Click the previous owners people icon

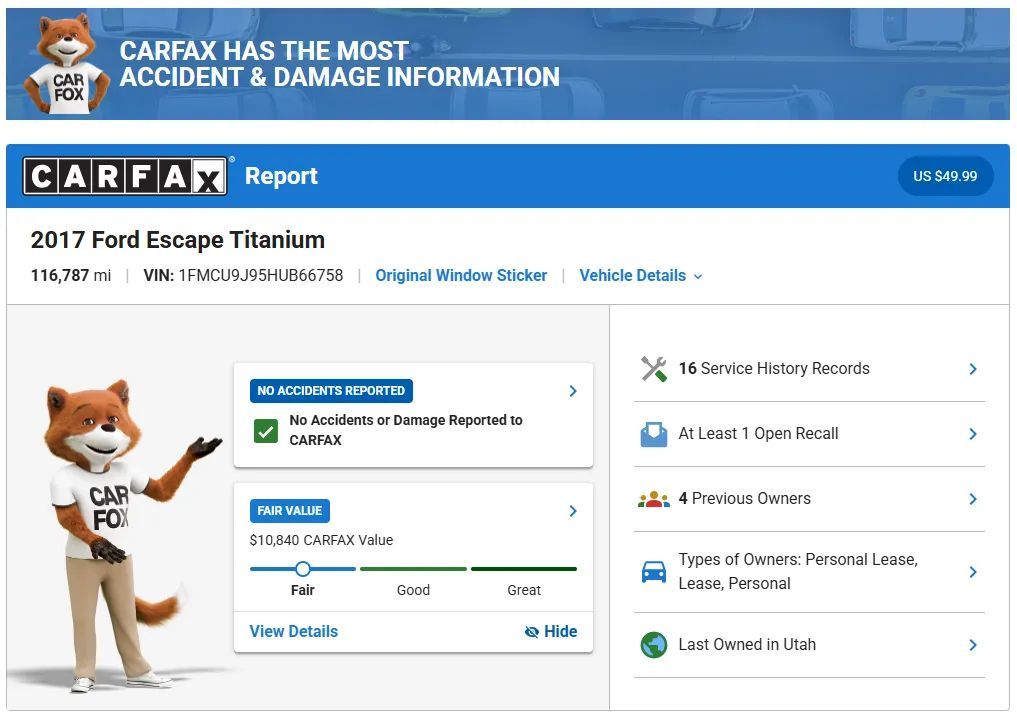click(654, 499)
